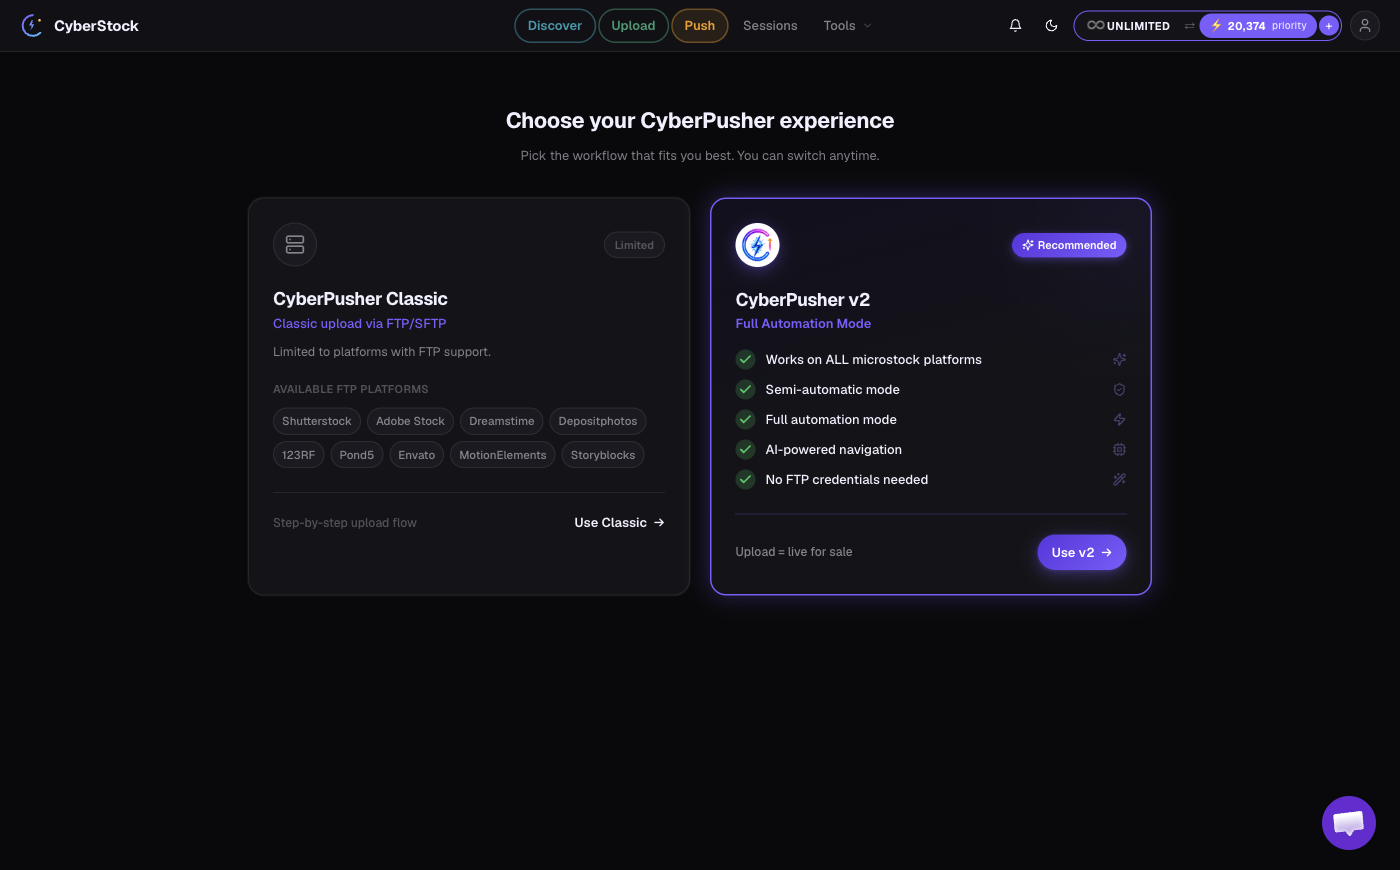Switch to the Upload tab
1400x870 pixels.
coord(633,26)
